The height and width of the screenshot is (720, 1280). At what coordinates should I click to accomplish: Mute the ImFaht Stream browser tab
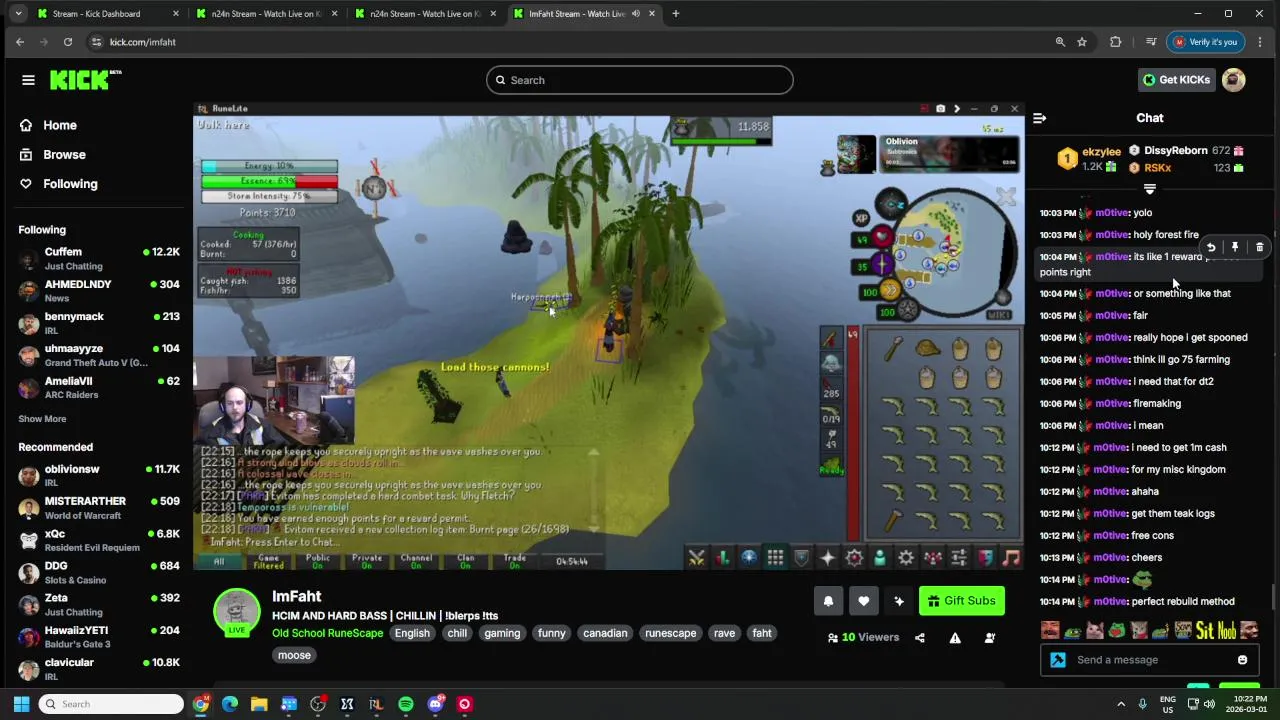coord(635,14)
